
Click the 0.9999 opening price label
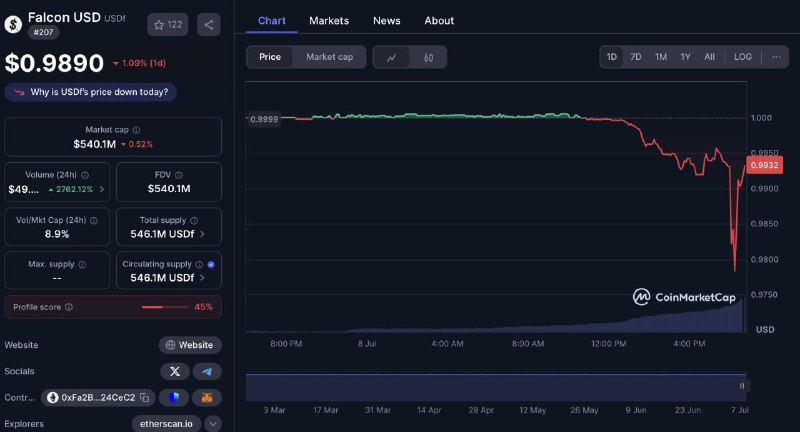click(x=264, y=119)
